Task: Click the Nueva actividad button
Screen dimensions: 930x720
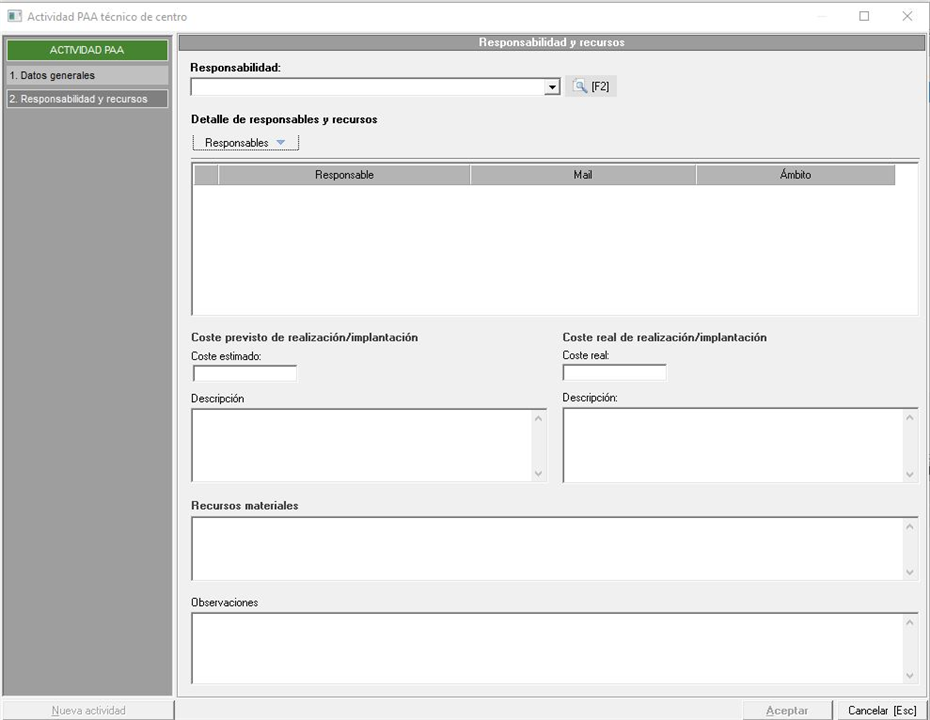Action: click(x=88, y=710)
